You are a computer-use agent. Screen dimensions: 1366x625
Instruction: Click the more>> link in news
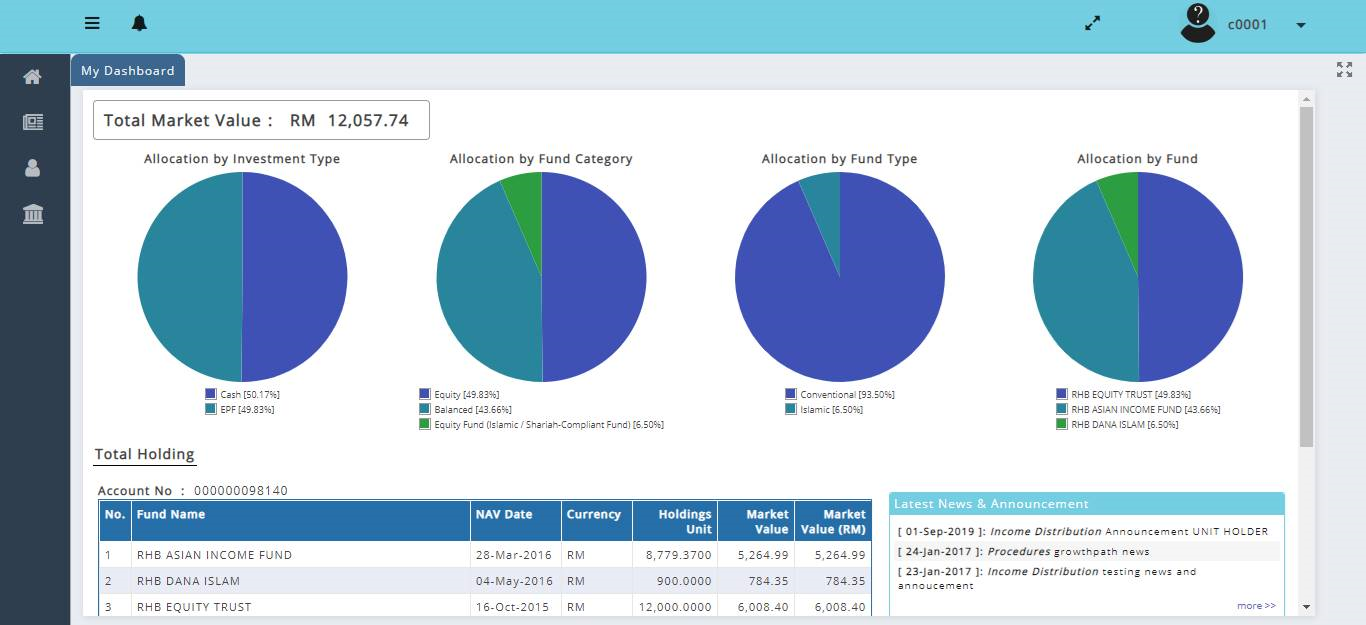[1256, 605]
